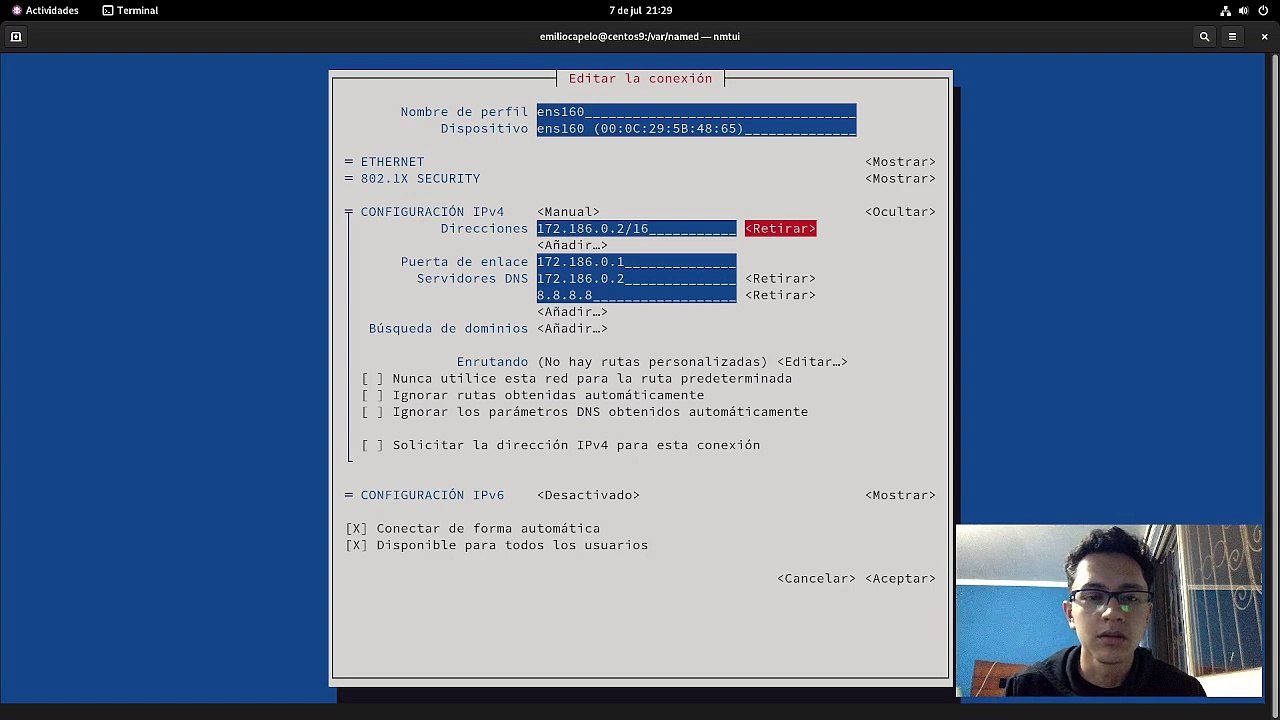
Task: Enable 'Ignorar rutas obtenidas automáticamente' checkbox
Action: 372,395
